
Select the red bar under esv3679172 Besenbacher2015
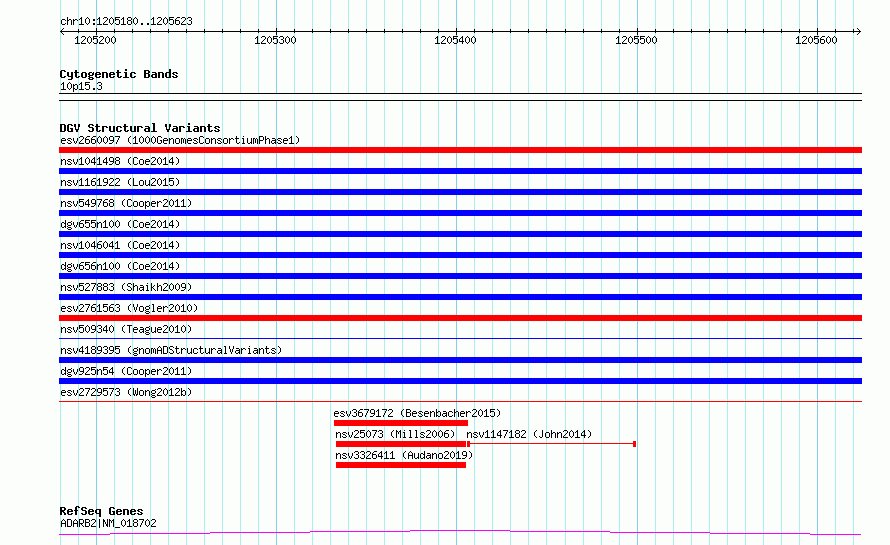(x=401, y=423)
